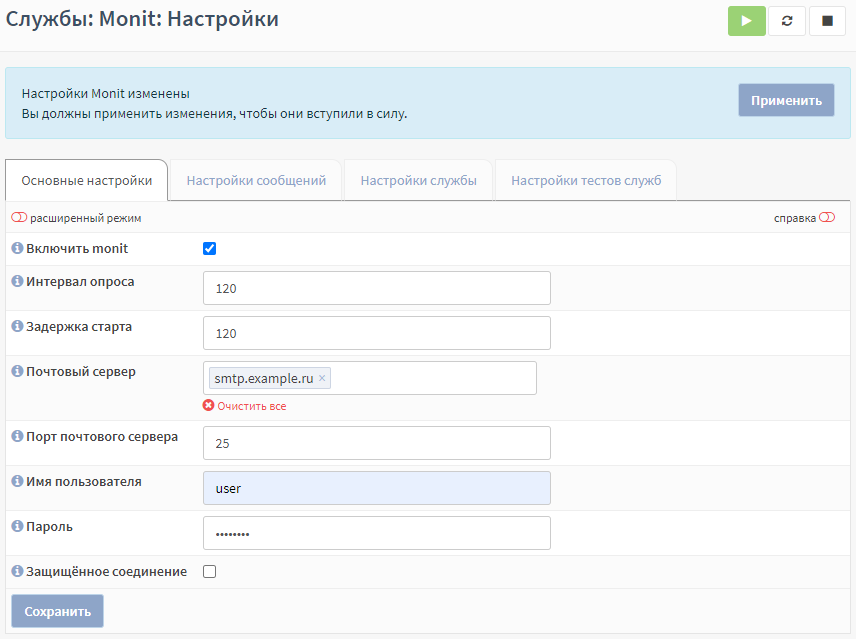Stop the Monit service with stop icon
Screen dimensions: 856x639
coord(827,21)
